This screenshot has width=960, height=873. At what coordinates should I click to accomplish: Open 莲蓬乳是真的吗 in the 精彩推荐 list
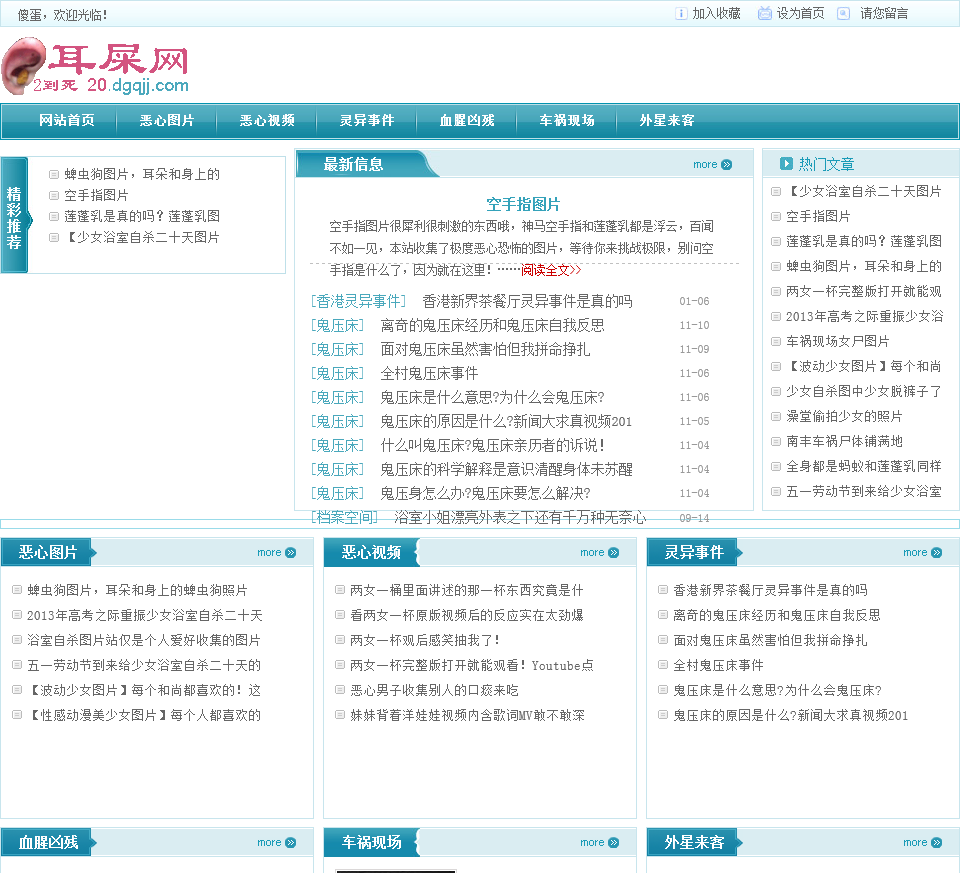[141, 216]
